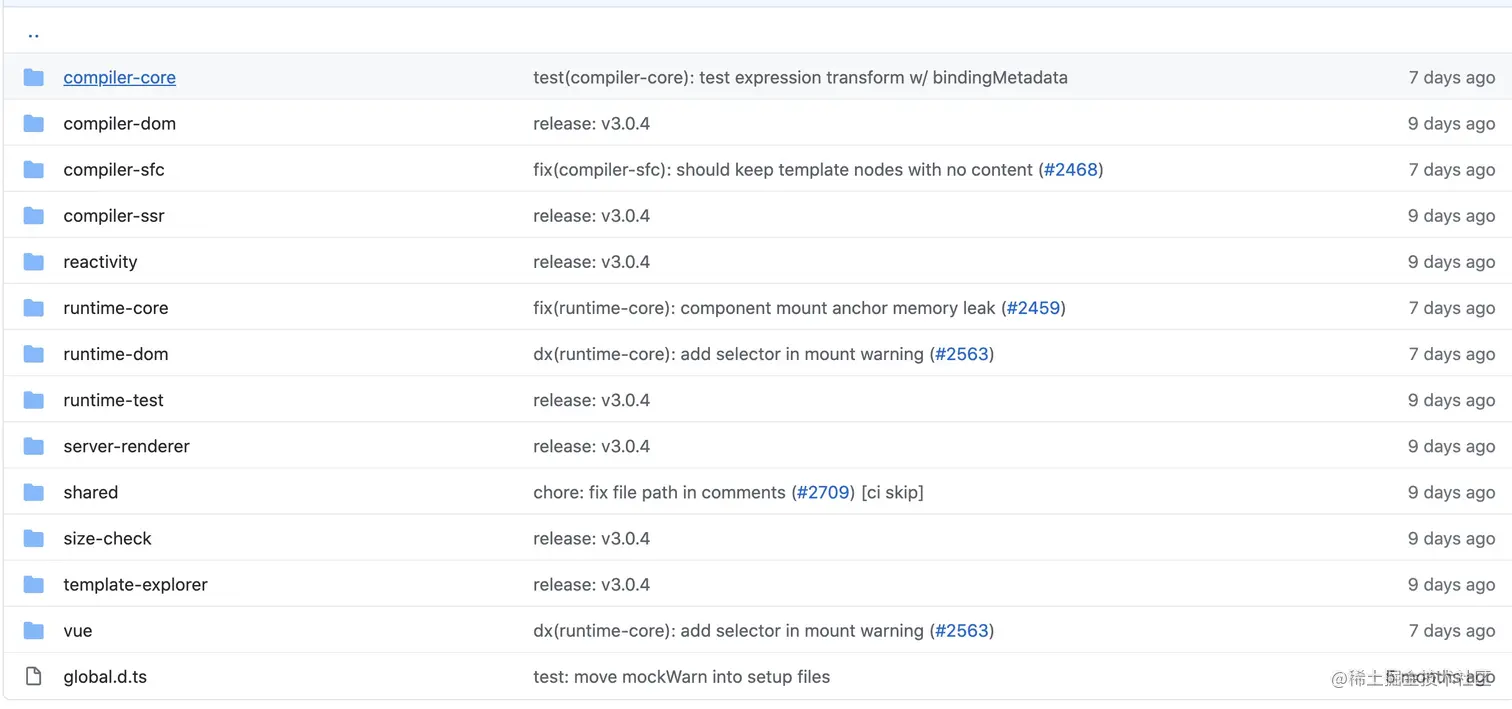Open pull request #2709 link
Image resolution: width=1512 pixels, height=709 pixels.
tap(823, 492)
